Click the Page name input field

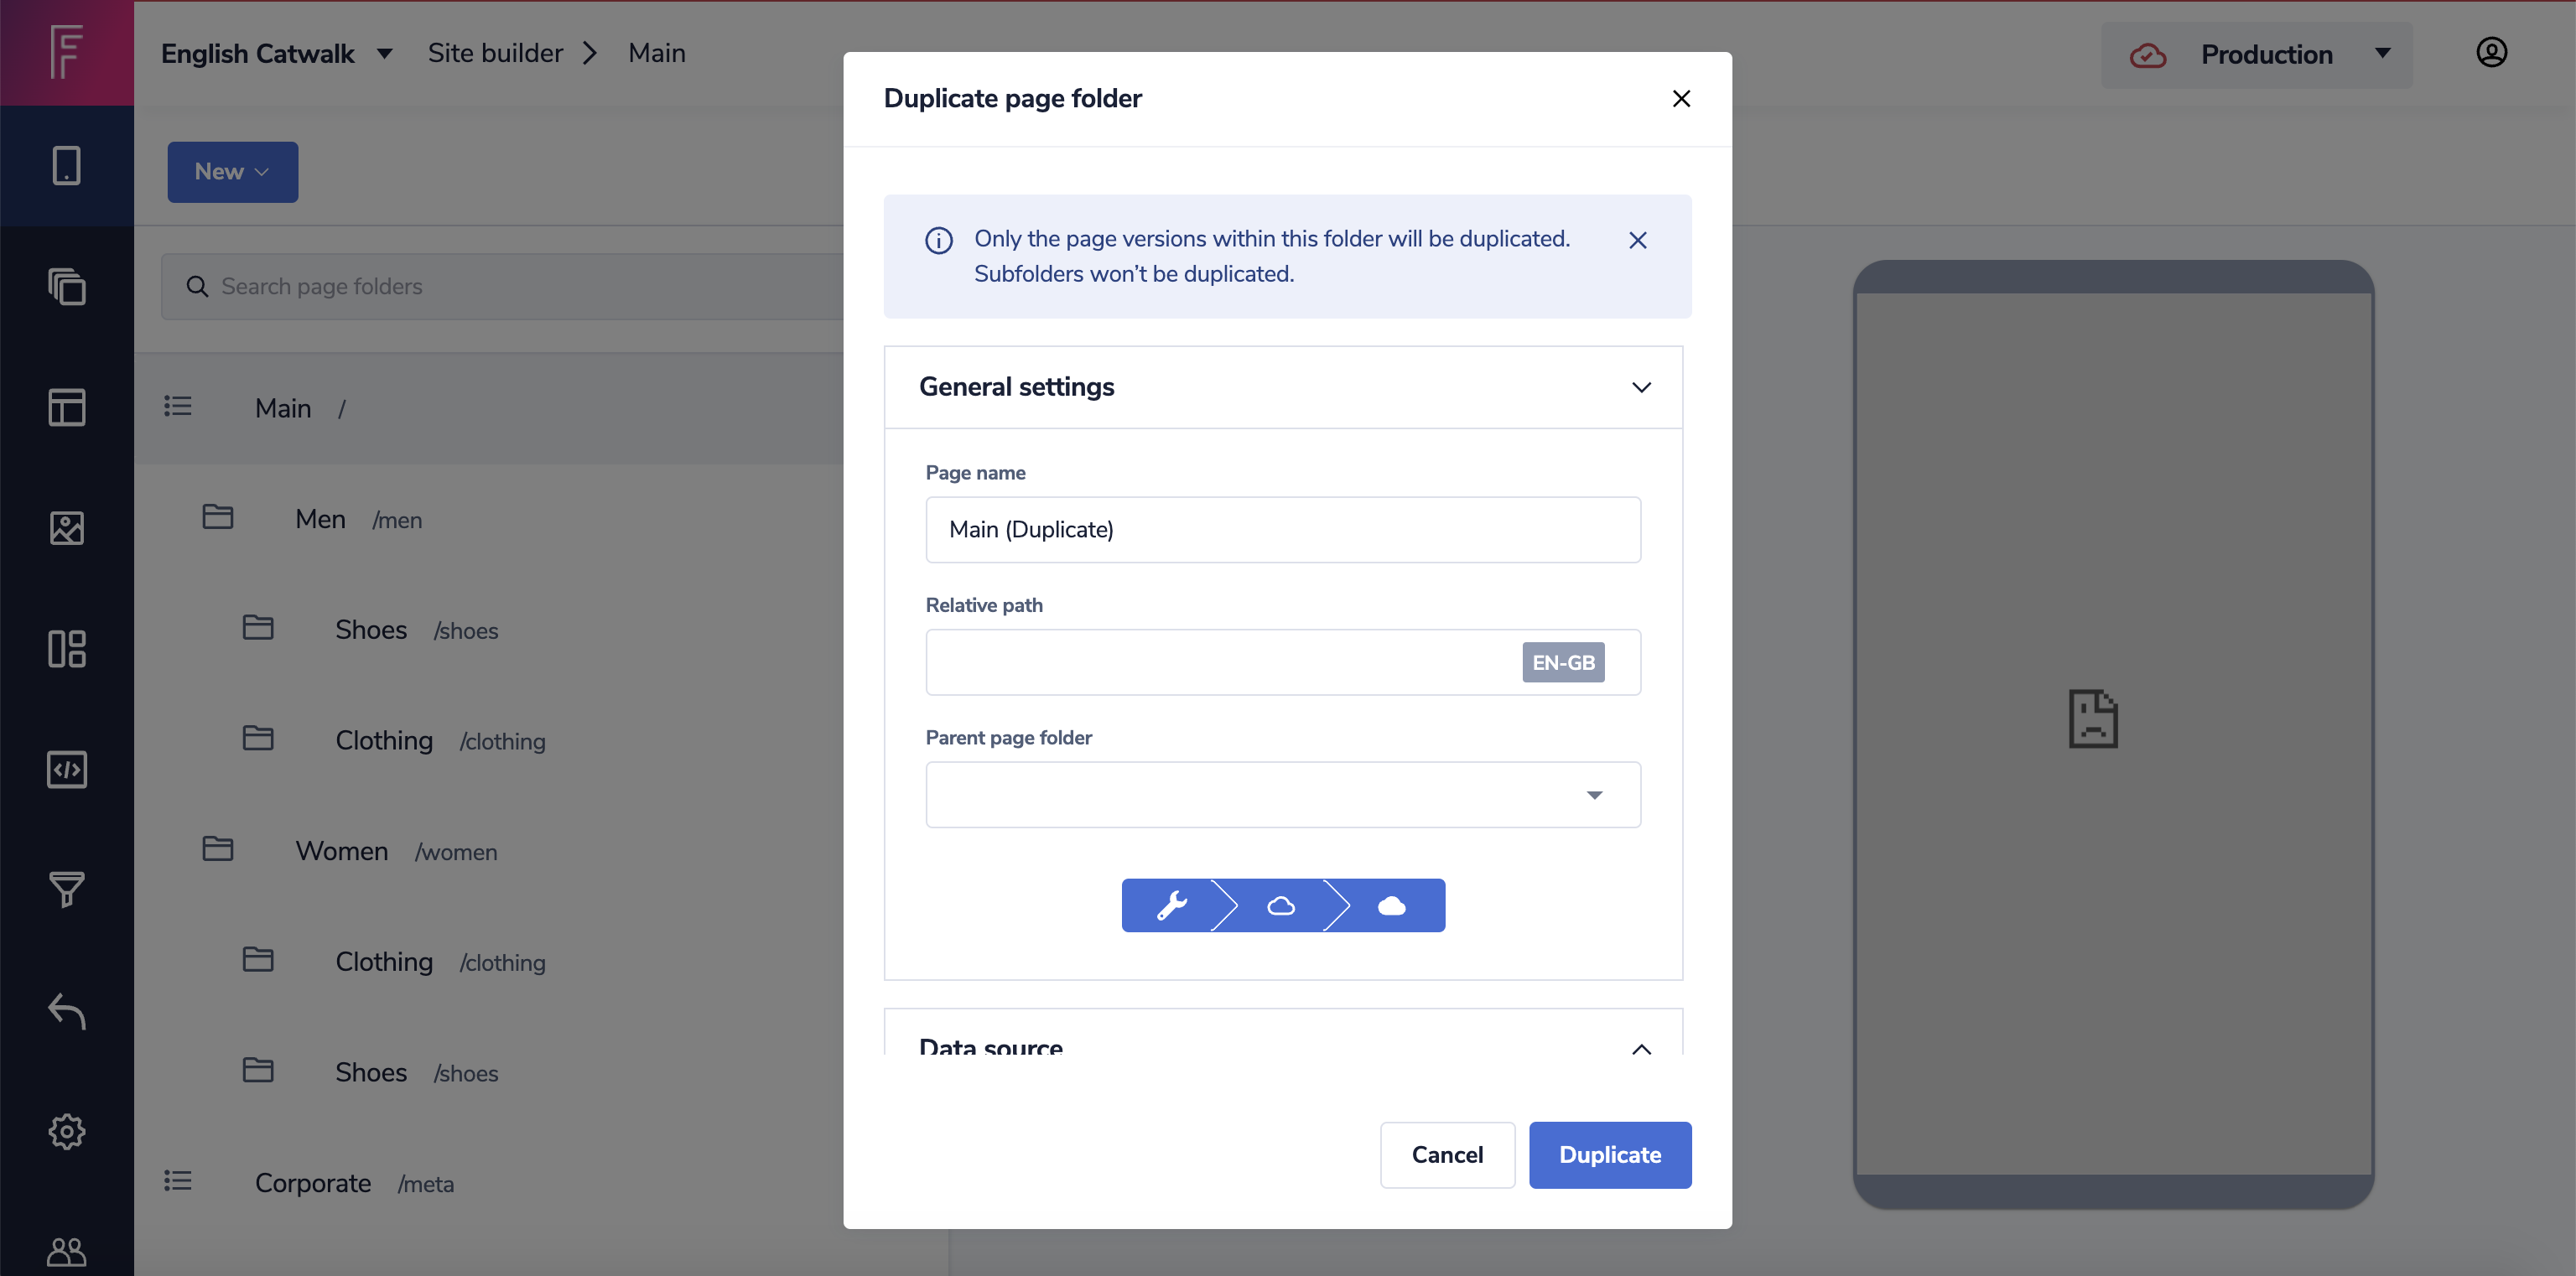click(1283, 530)
